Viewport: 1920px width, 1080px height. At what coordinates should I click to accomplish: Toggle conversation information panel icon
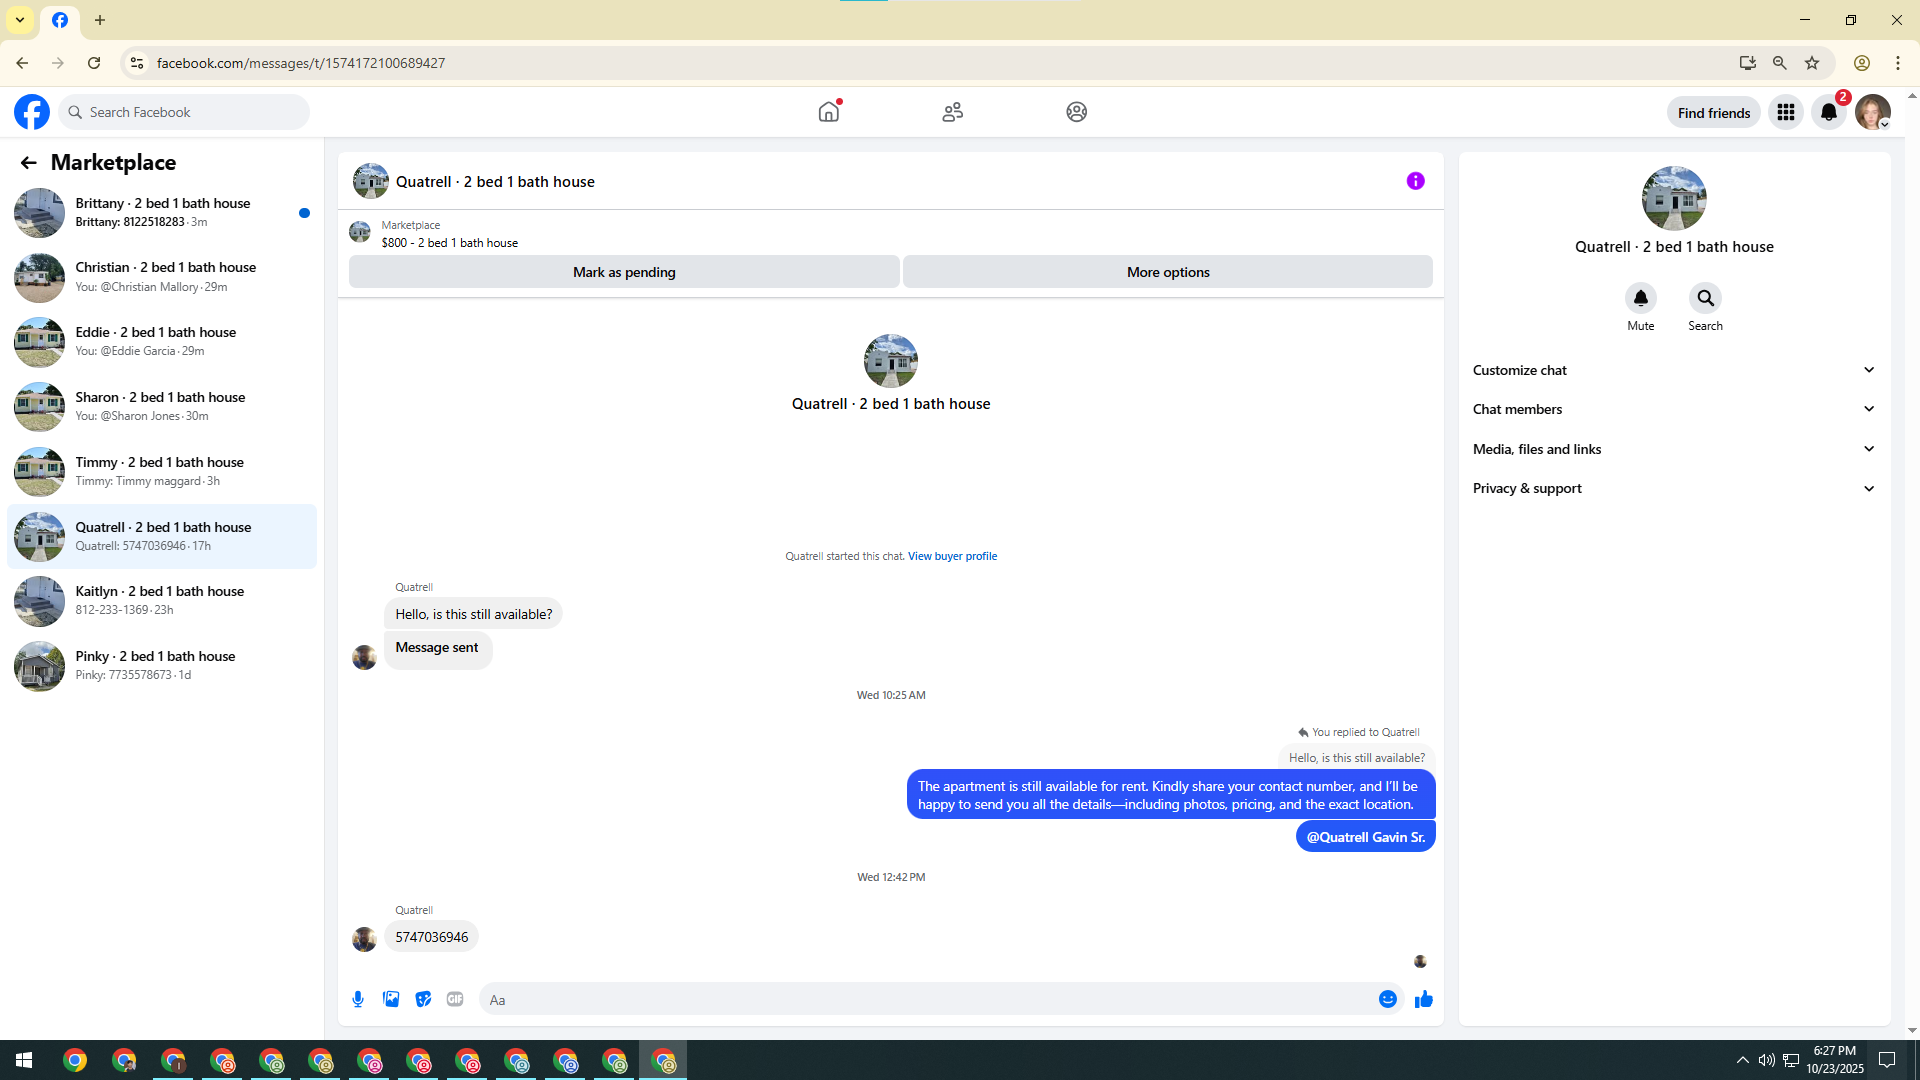point(1415,181)
